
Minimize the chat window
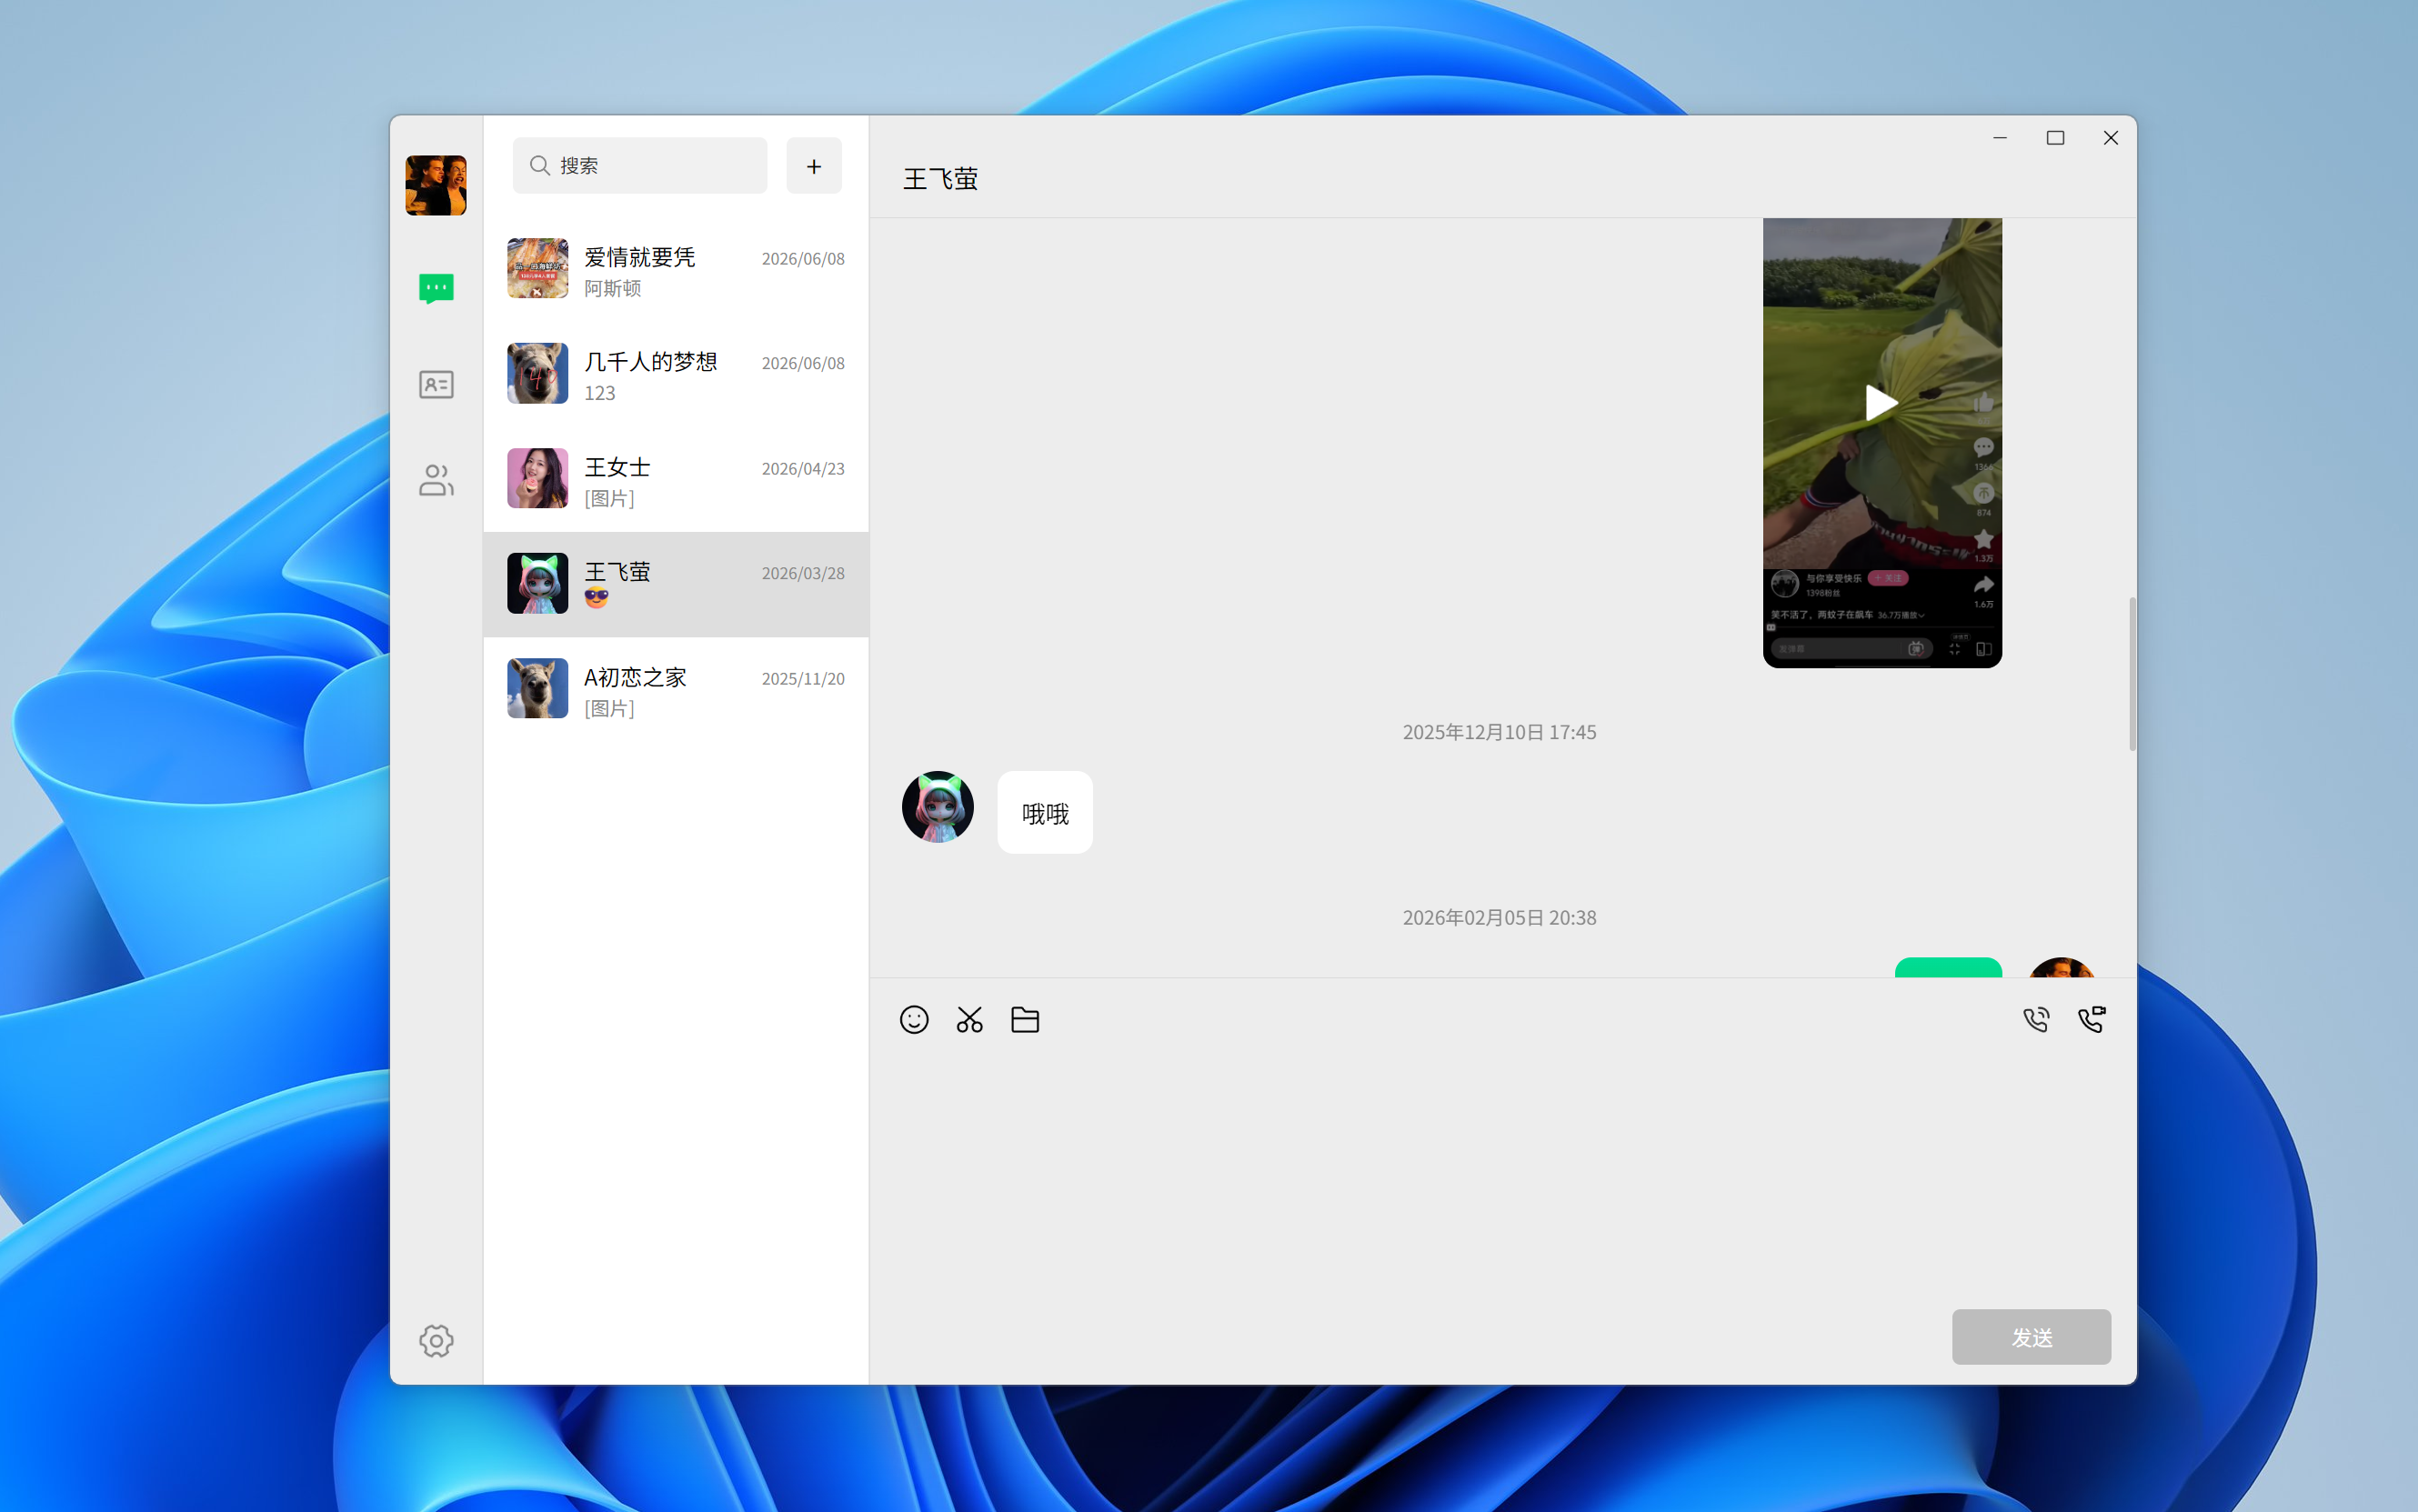point(2000,138)
